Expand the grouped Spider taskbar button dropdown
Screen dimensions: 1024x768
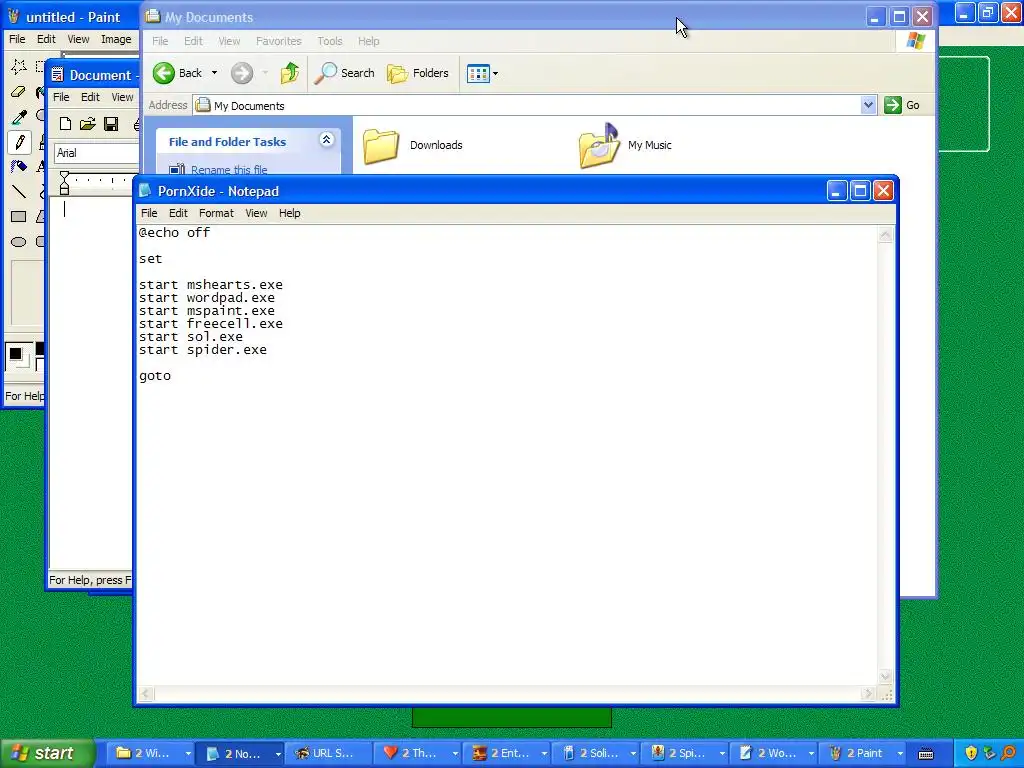pos(722,754)
